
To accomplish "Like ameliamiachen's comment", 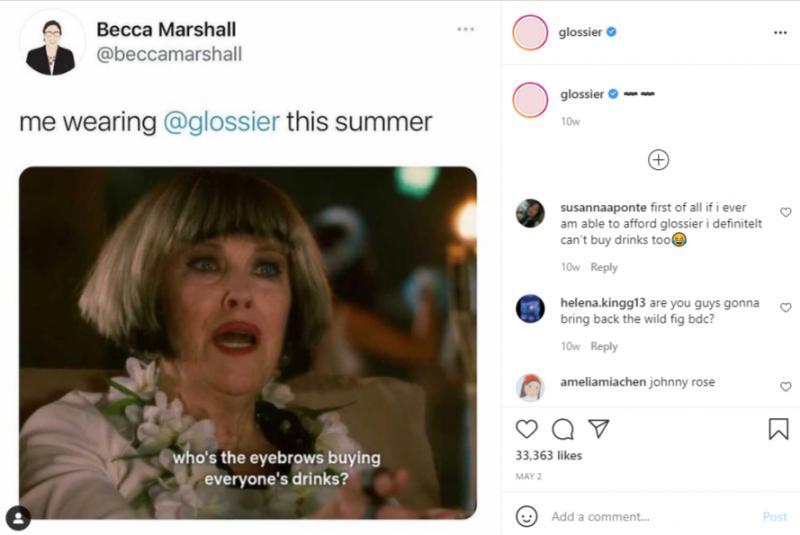I will point(785,386).
